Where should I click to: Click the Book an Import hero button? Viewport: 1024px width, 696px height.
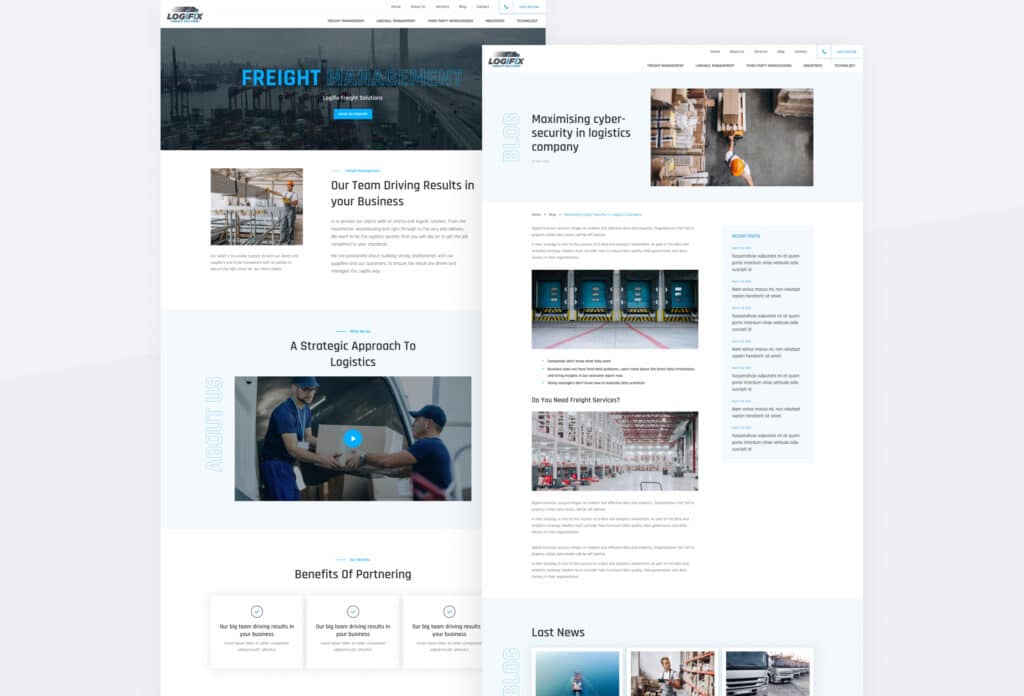tap(352, 113)
